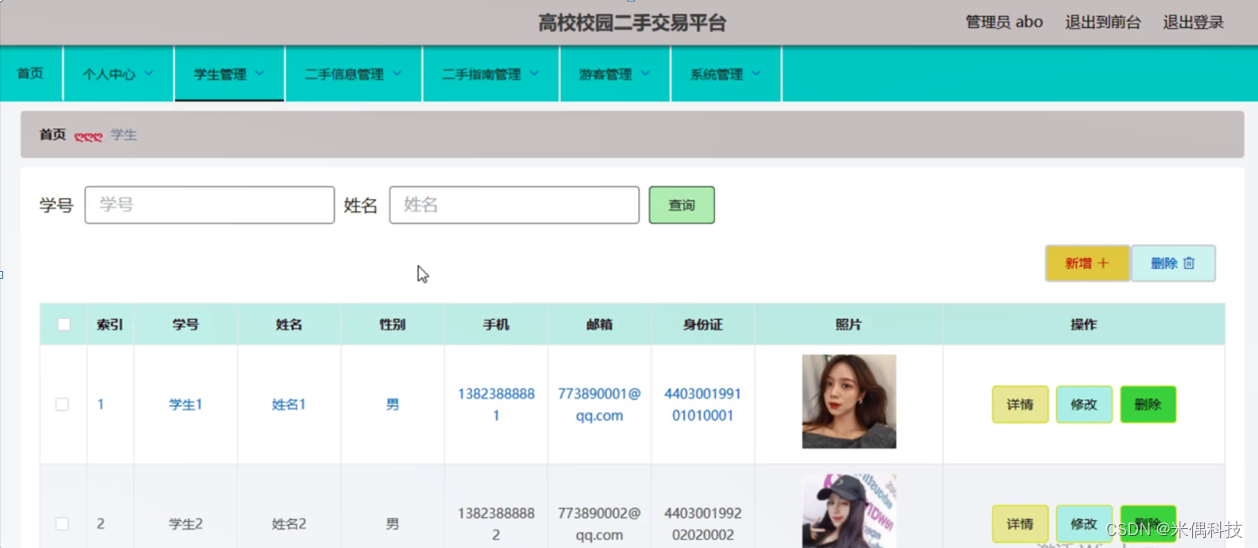
Task: Open the 首页 menu item
Action: (31, 73)
